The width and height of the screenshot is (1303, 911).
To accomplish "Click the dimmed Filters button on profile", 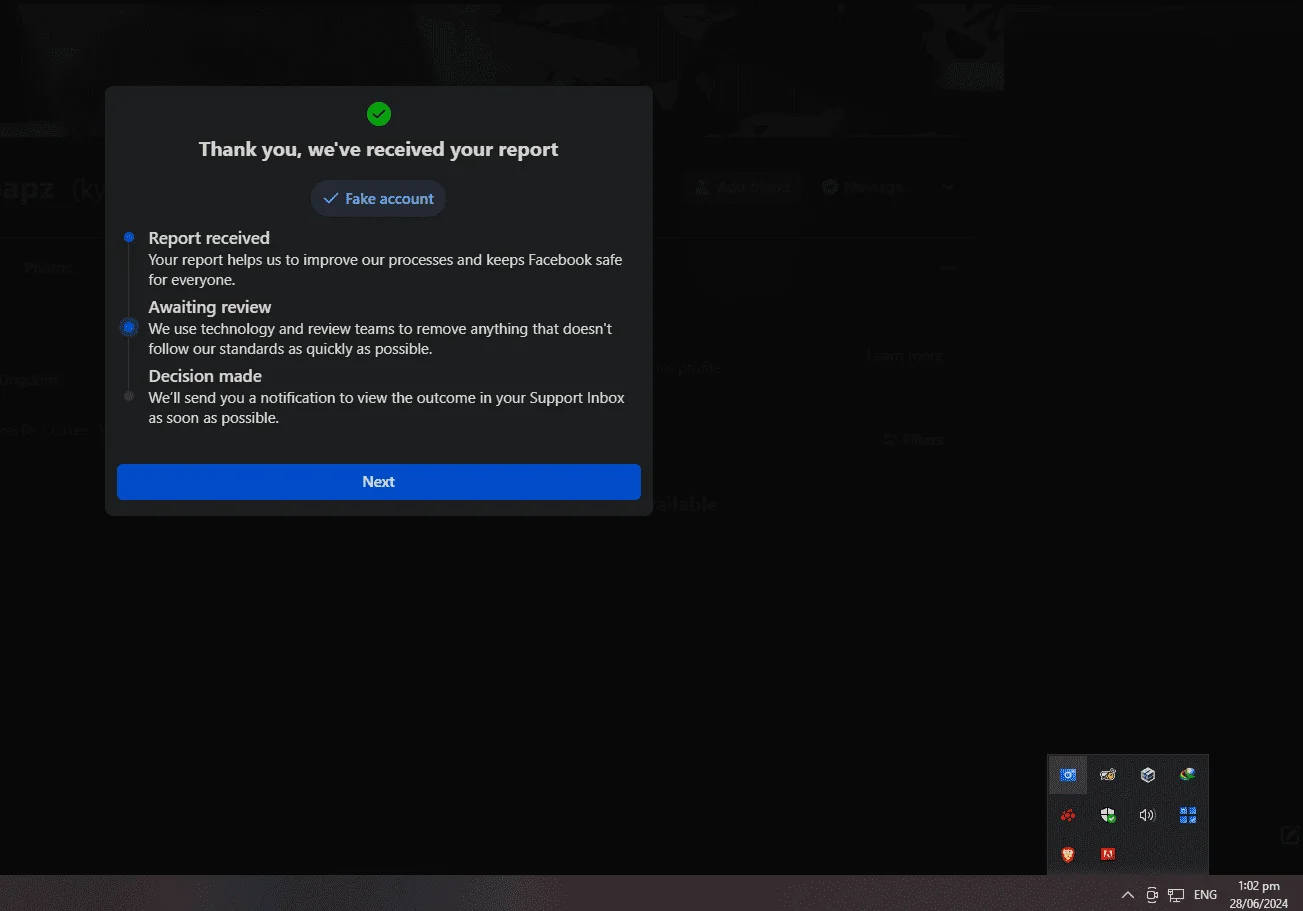I will point(913,440).
